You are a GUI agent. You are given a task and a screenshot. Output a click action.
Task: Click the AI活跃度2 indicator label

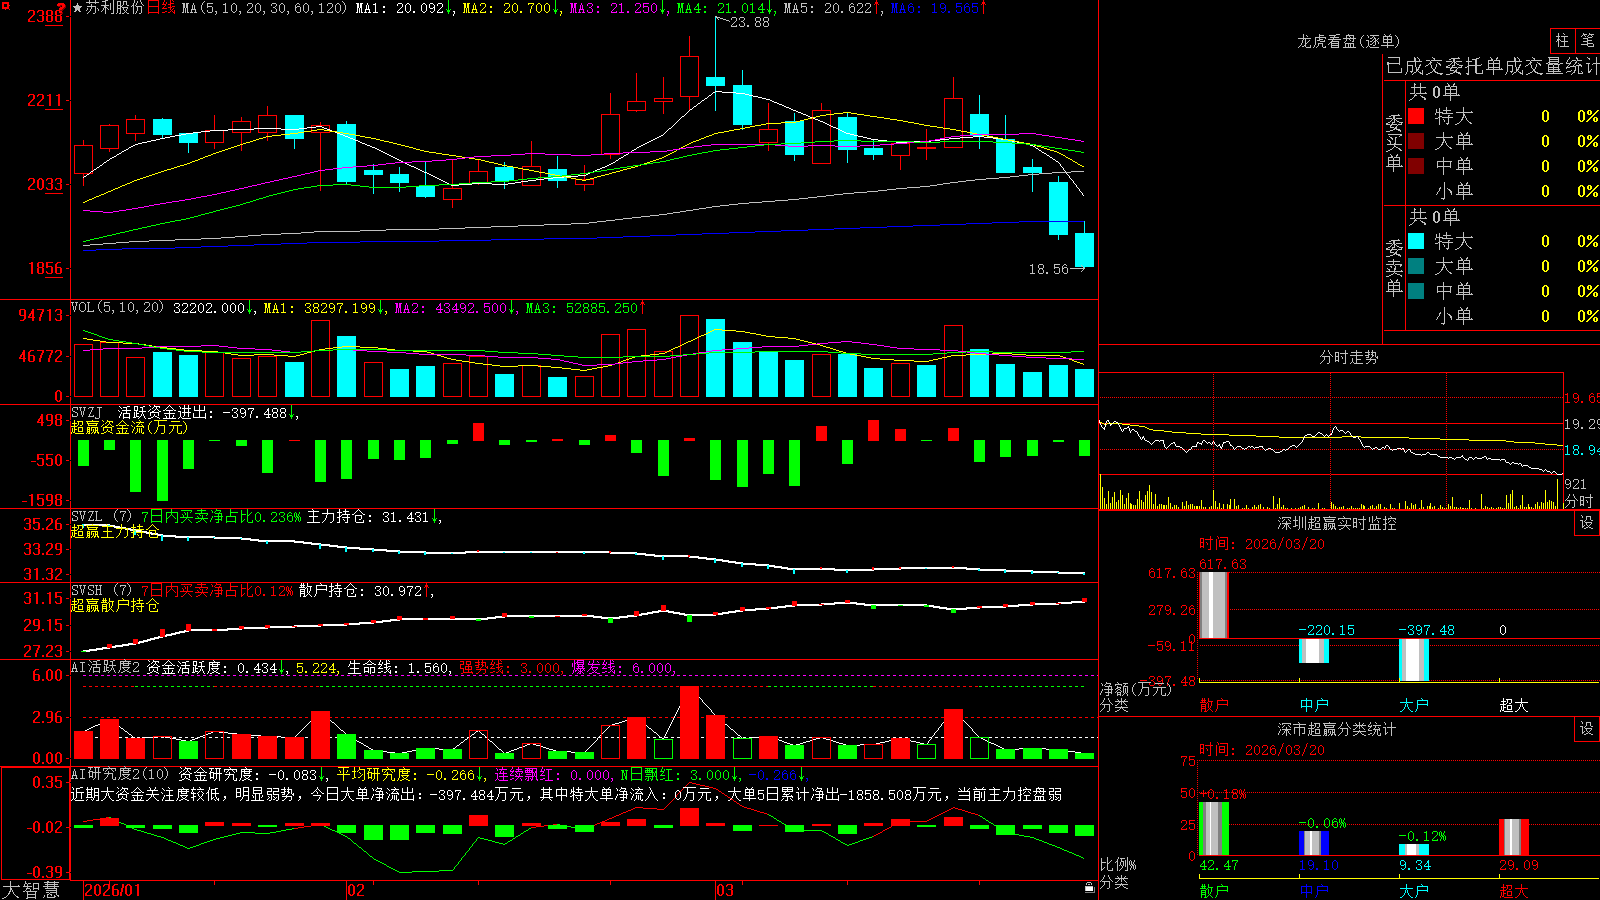[x=106, y=667]
